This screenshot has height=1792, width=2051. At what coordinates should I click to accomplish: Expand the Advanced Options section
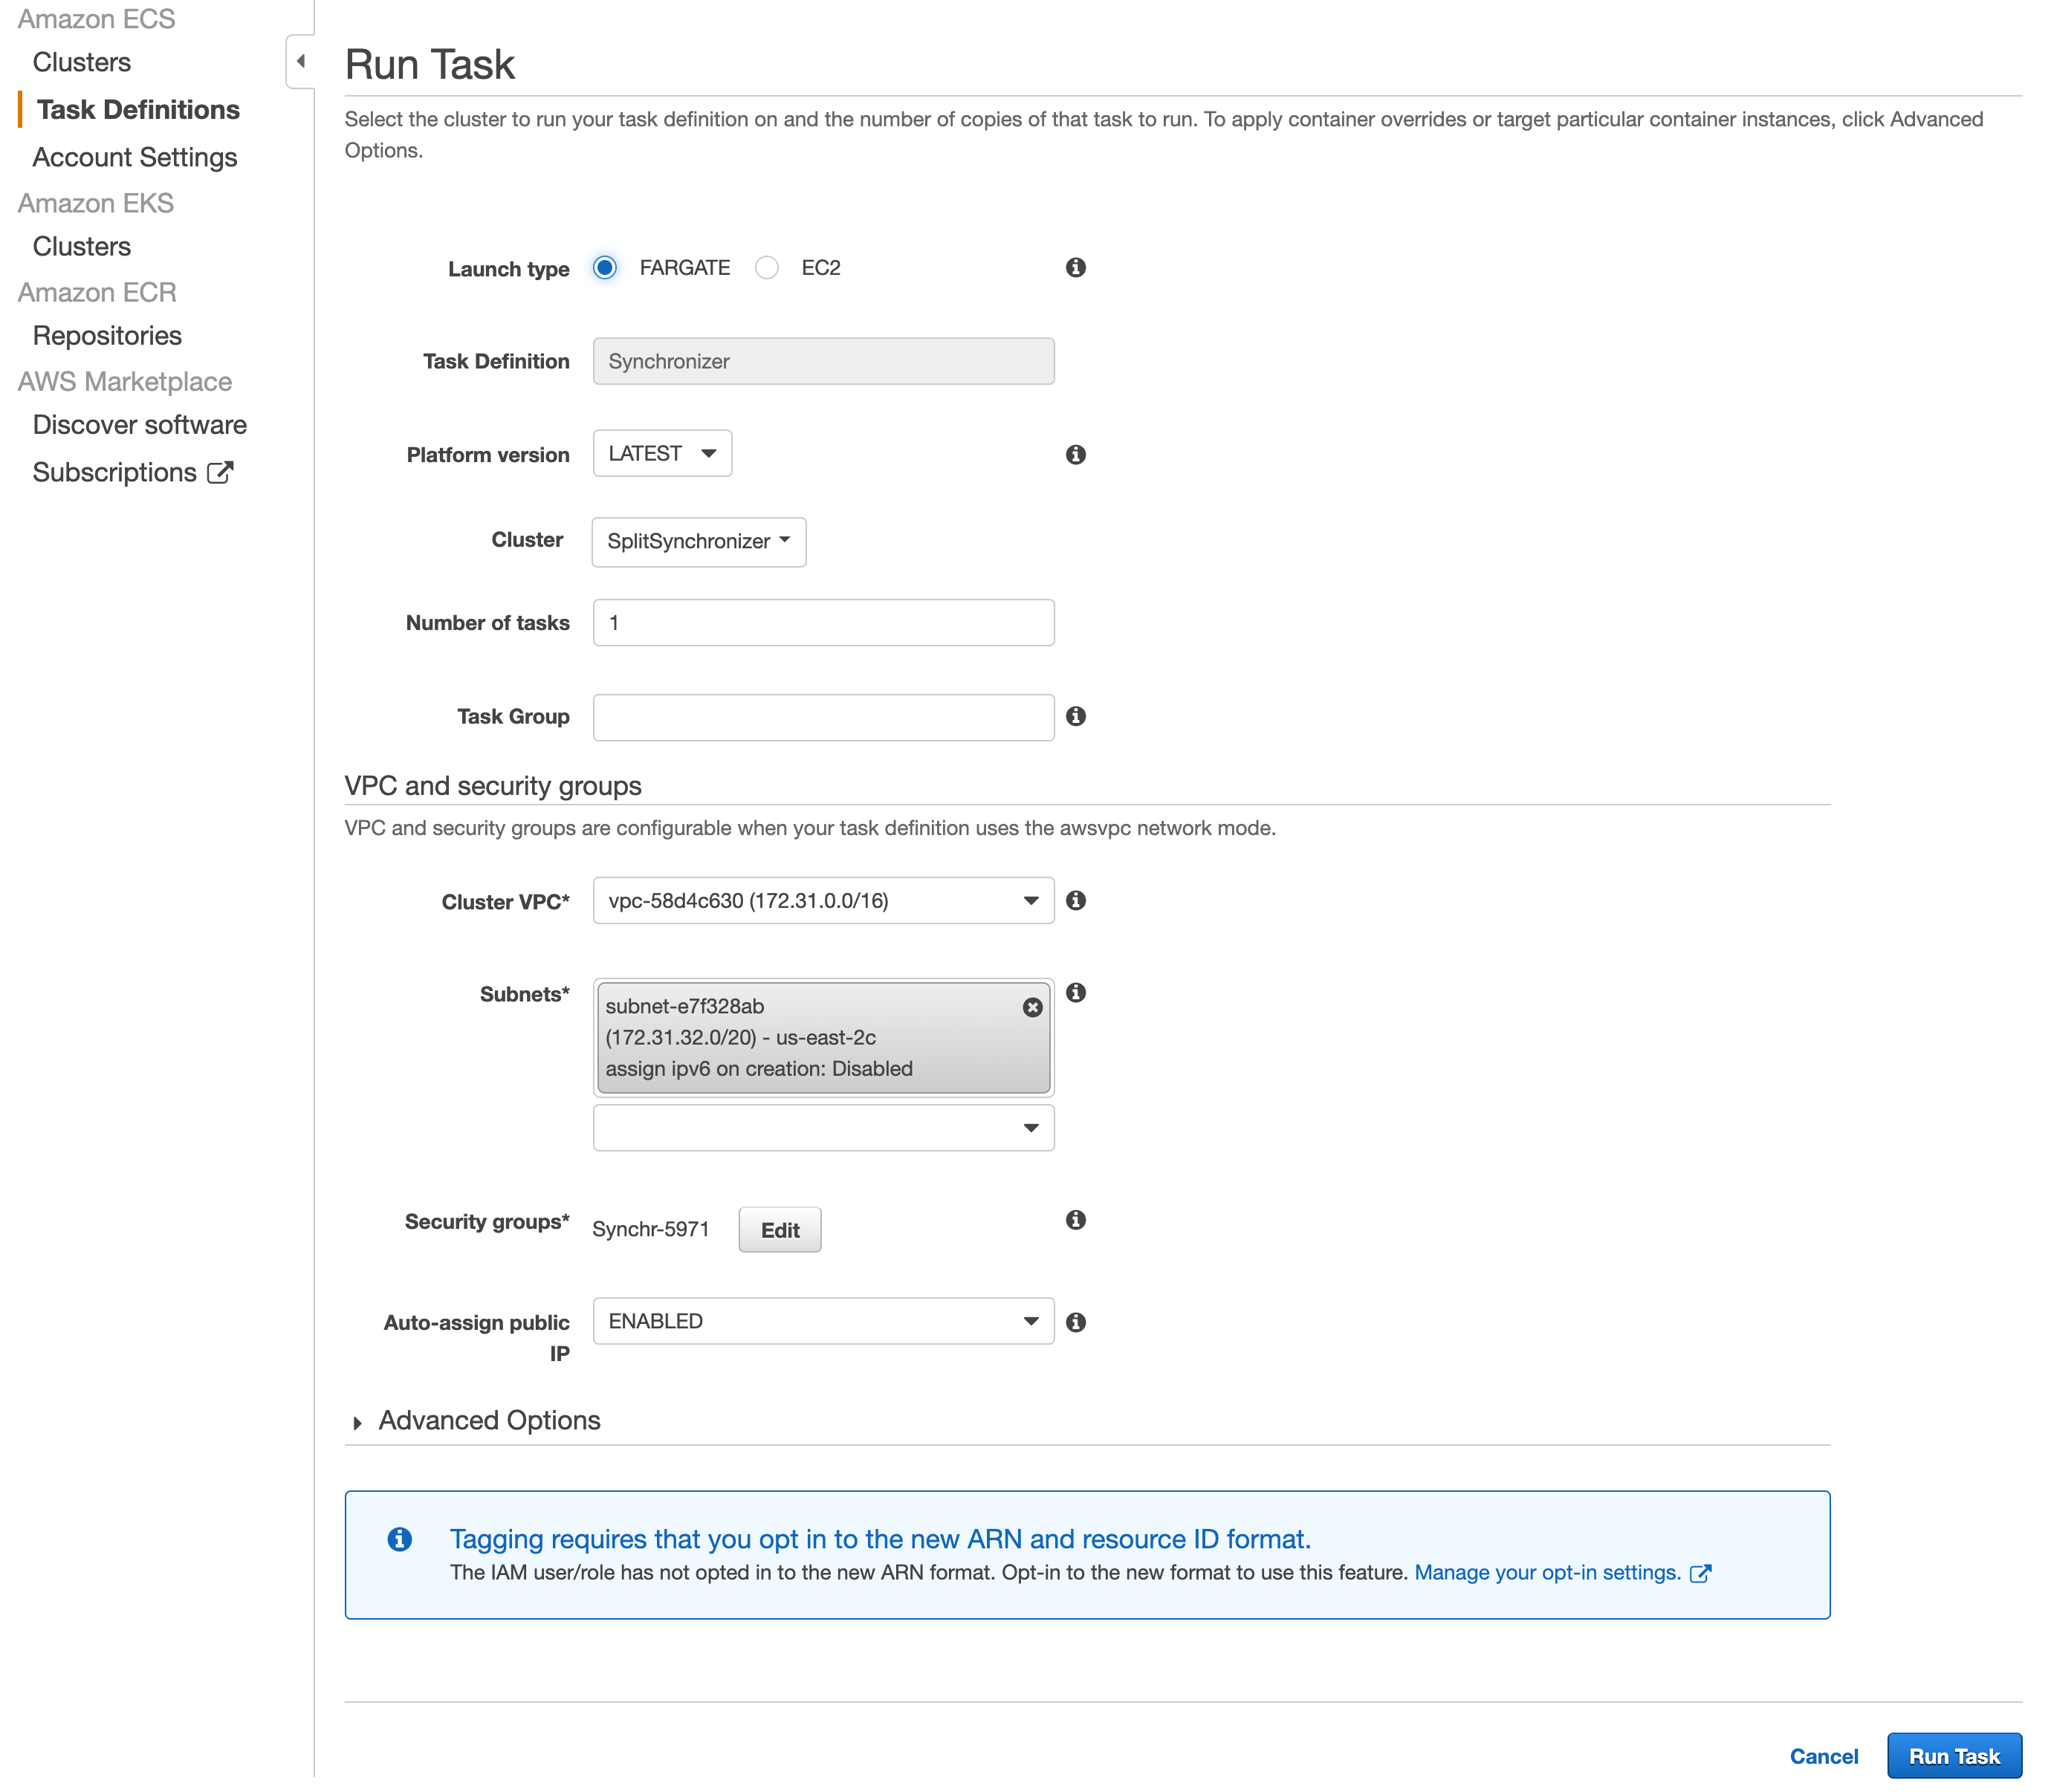coord(488,1420)
